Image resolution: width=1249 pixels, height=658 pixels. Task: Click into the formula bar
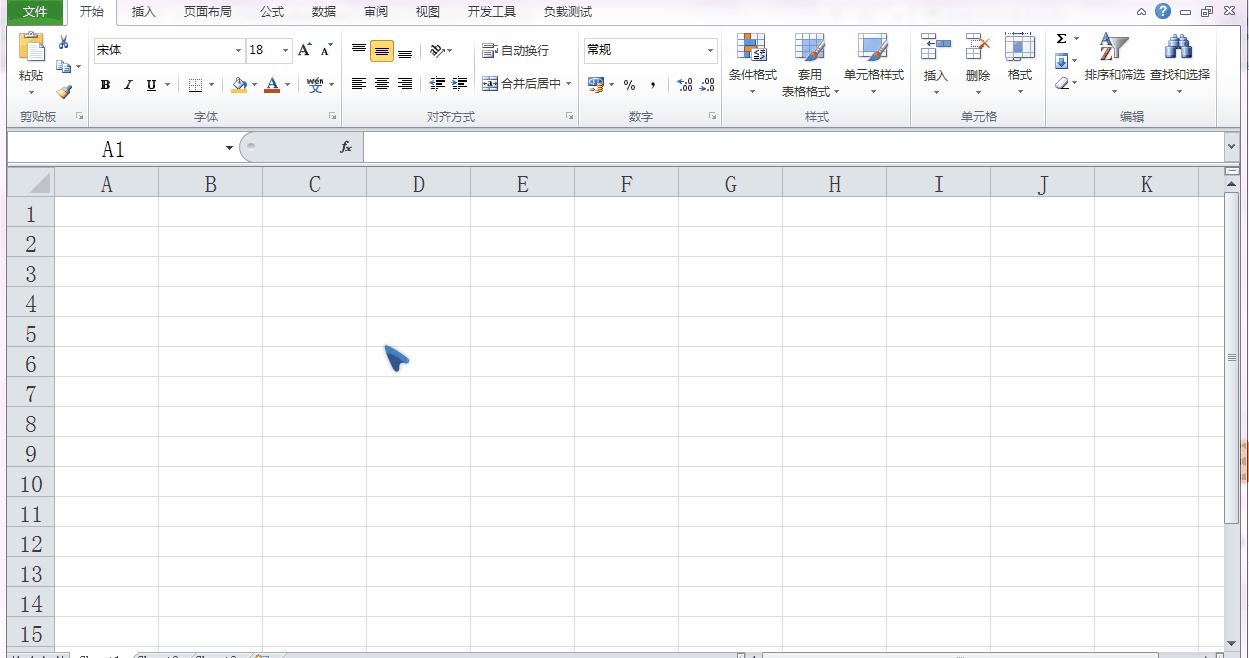[794, 147]
